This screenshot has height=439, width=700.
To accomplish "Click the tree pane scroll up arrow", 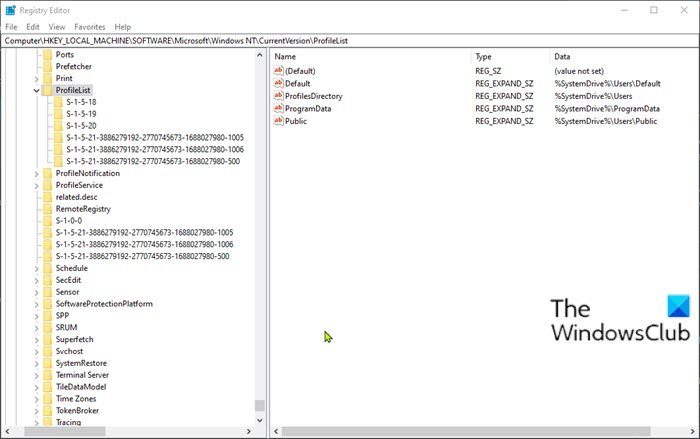I will pyautogui.click(x=260, y=55).
